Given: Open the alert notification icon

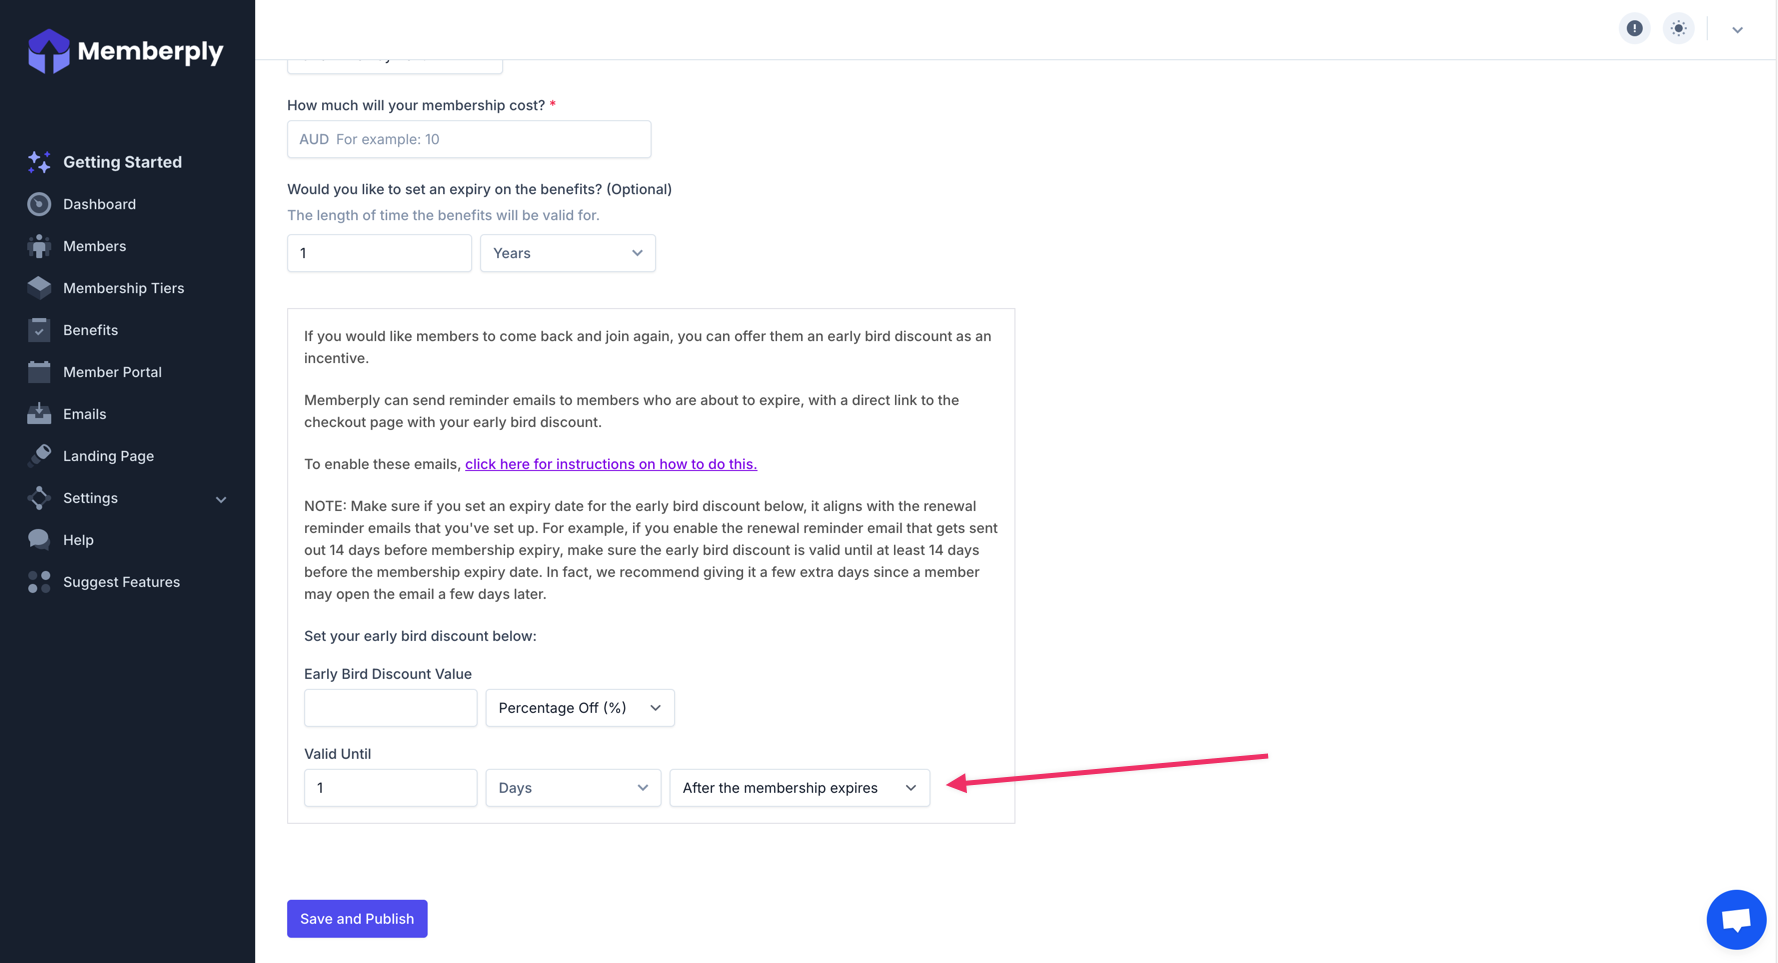Looking at the screenshot, I should click(1634, 29).
